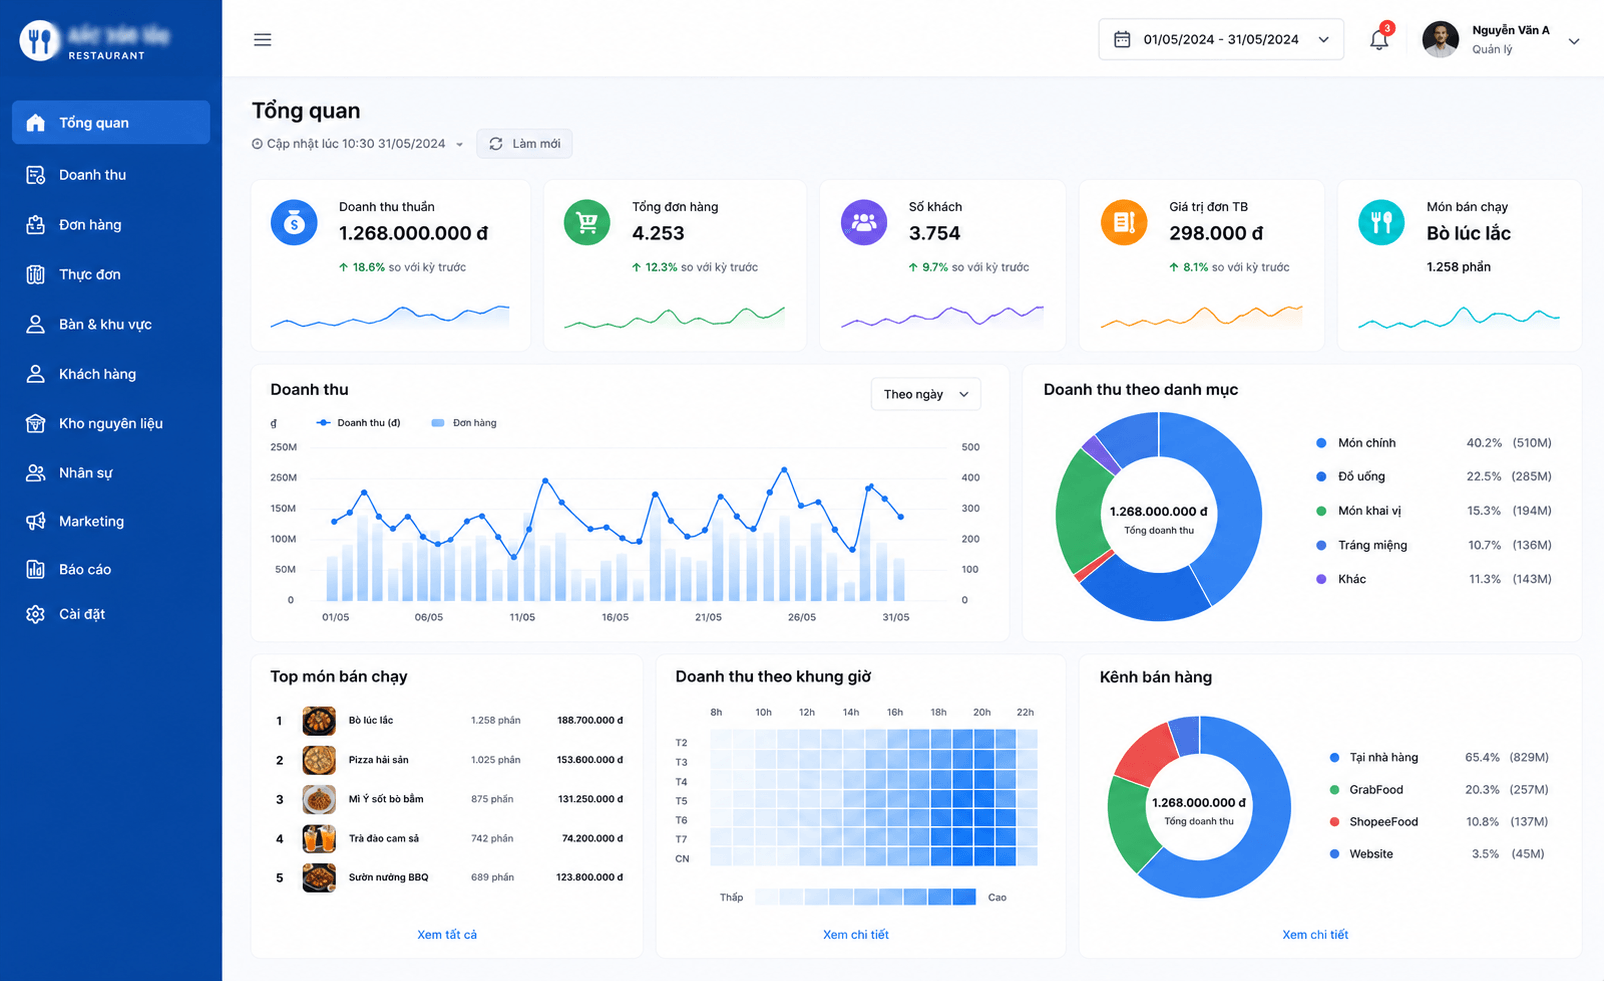This screenshot has width=1604, height=981.
Task: Click the Sườn nướng BBQ dish thumbnail
Action: pyautogui.click(x=319, y=878)
